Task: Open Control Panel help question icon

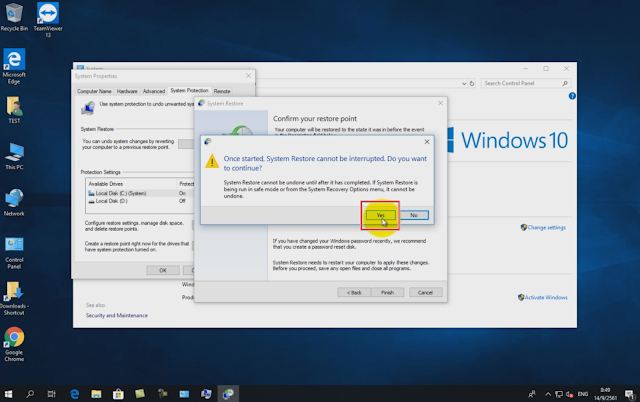Action: coord(572,96)
